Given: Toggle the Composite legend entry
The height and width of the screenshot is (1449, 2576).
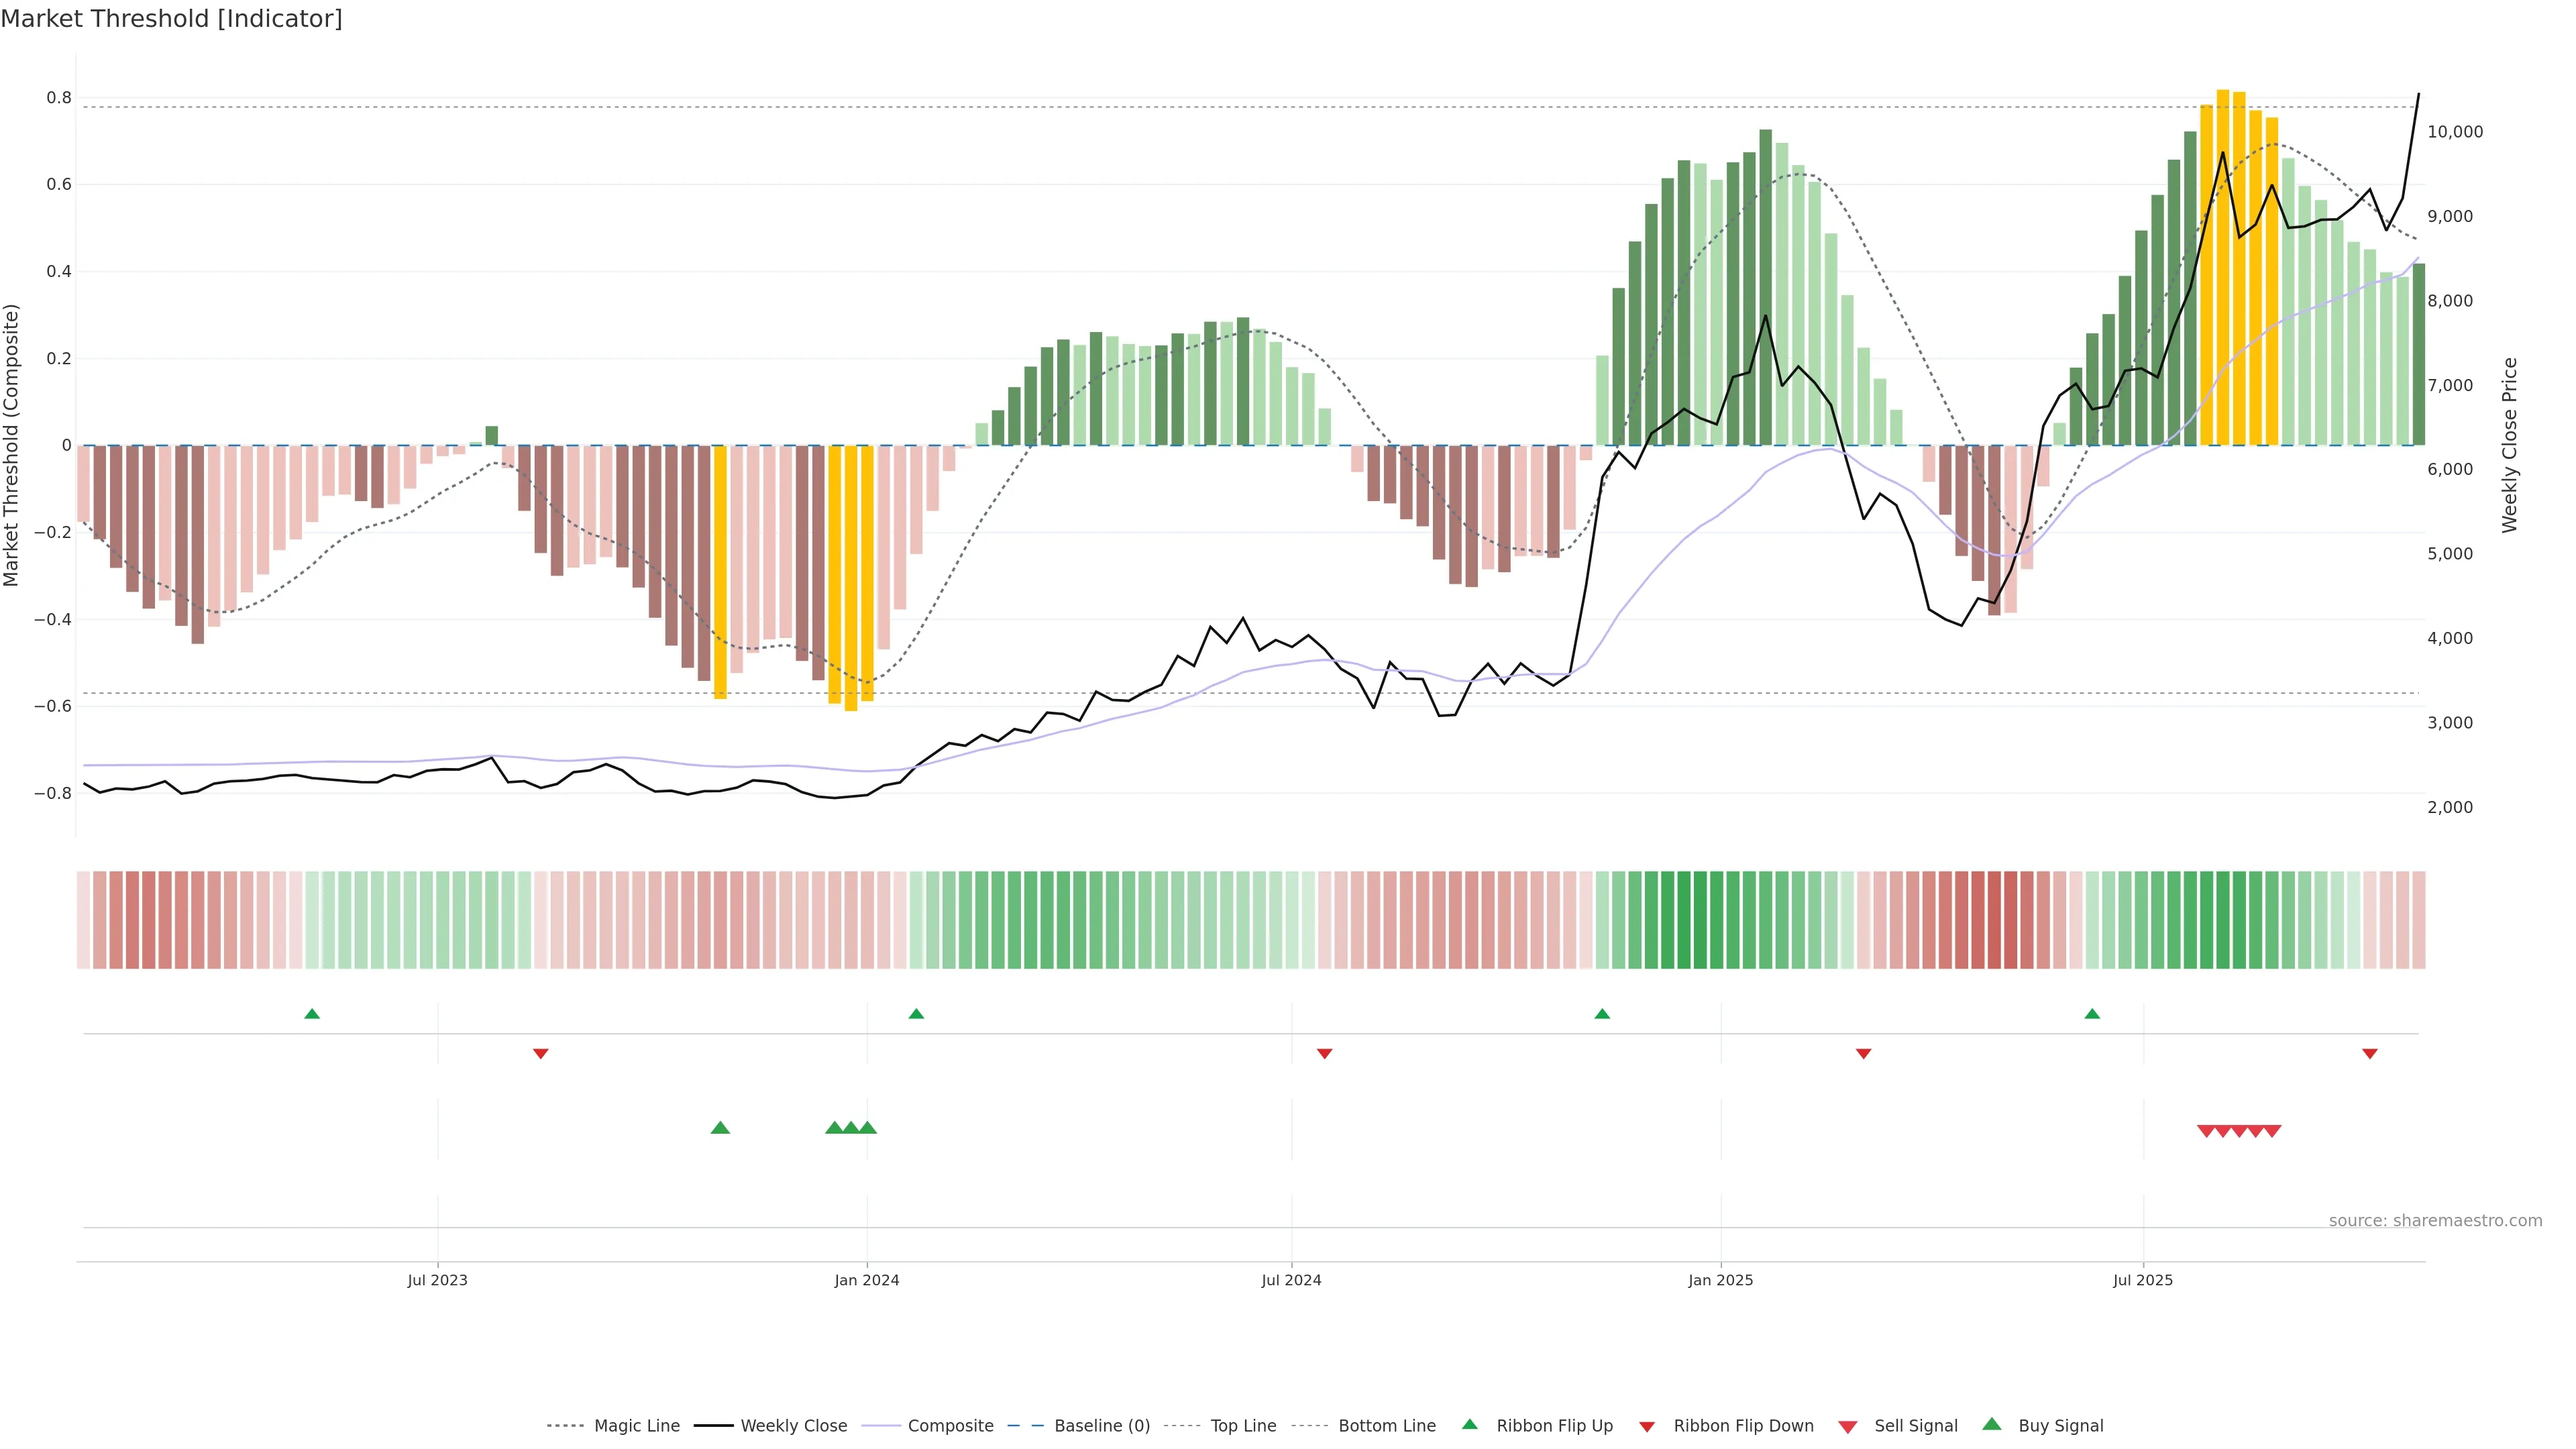Looking at the screenshot, I should click(950, 1426).
